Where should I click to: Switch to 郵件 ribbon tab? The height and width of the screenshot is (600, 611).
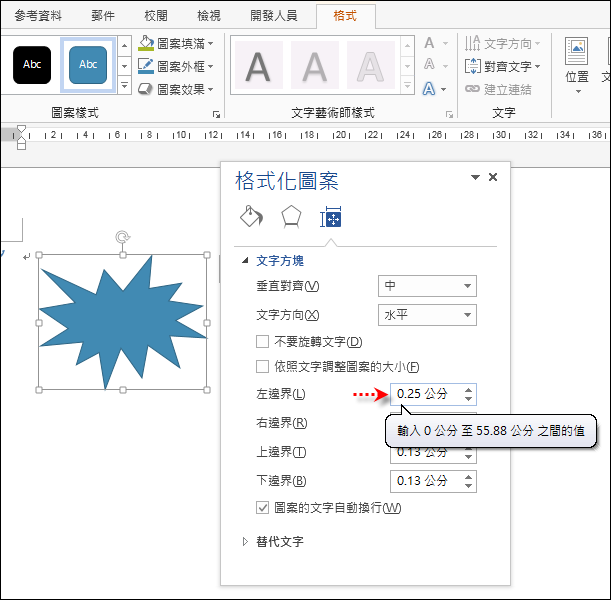click(x=103, y=16)
